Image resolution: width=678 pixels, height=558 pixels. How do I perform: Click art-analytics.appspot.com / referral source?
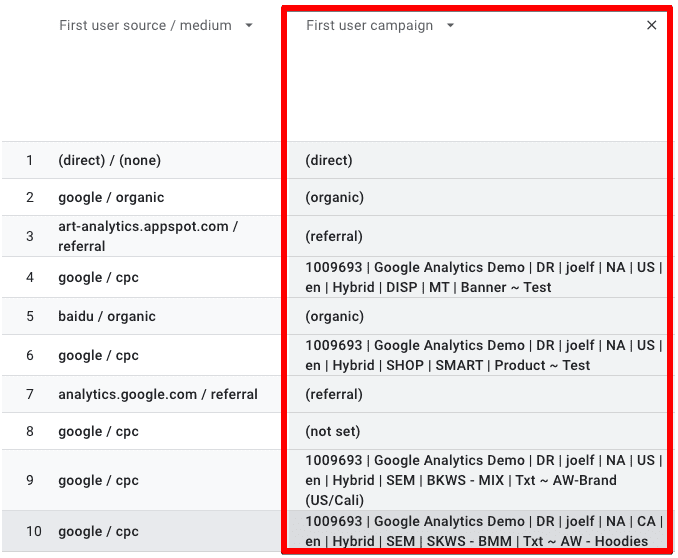point(148,236)
